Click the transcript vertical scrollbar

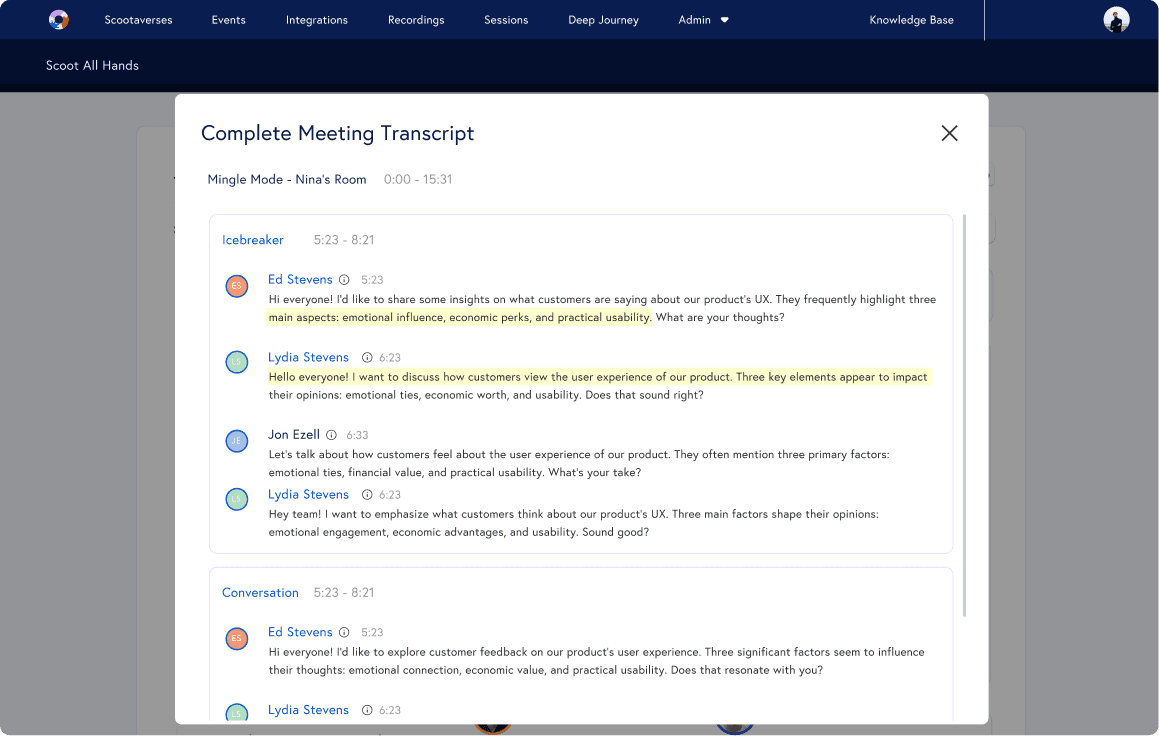964,414
